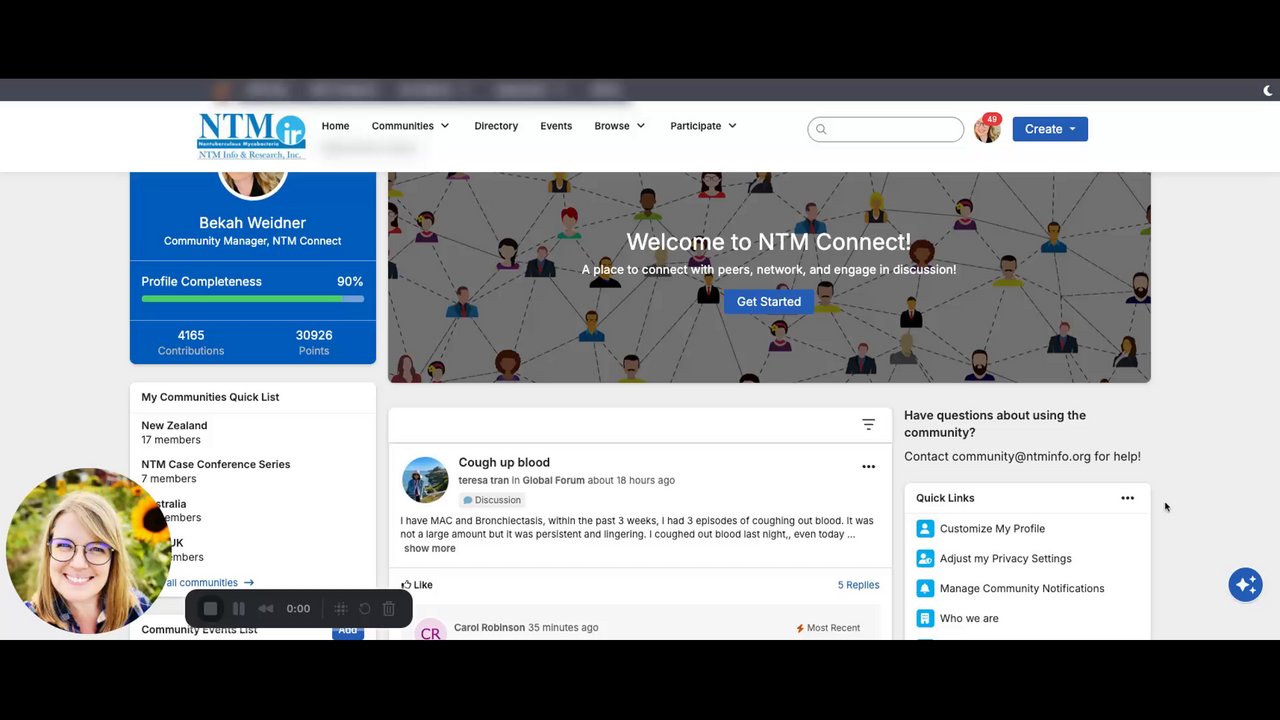Screen dimensions: 1280x720
Task: Expand the Communities menu
Action: pyautogui.click(x=410, y=126)
